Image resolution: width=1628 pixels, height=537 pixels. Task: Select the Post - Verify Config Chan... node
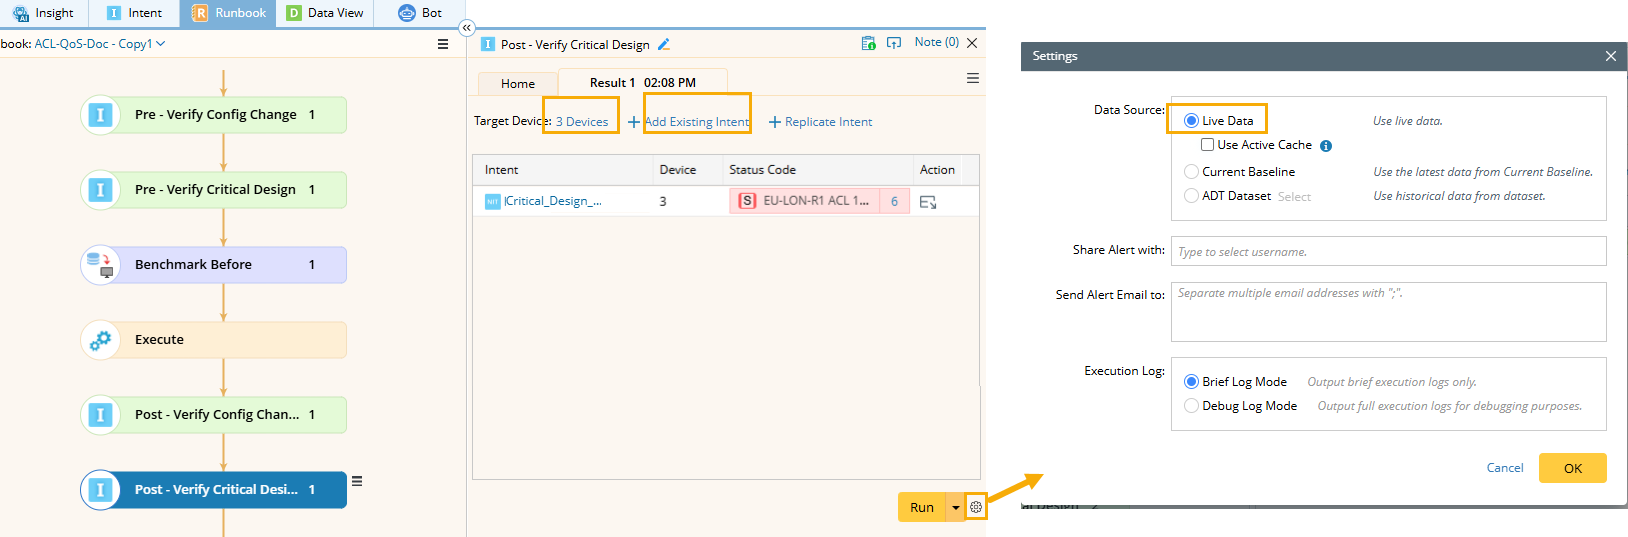click(x=214, y=415)
